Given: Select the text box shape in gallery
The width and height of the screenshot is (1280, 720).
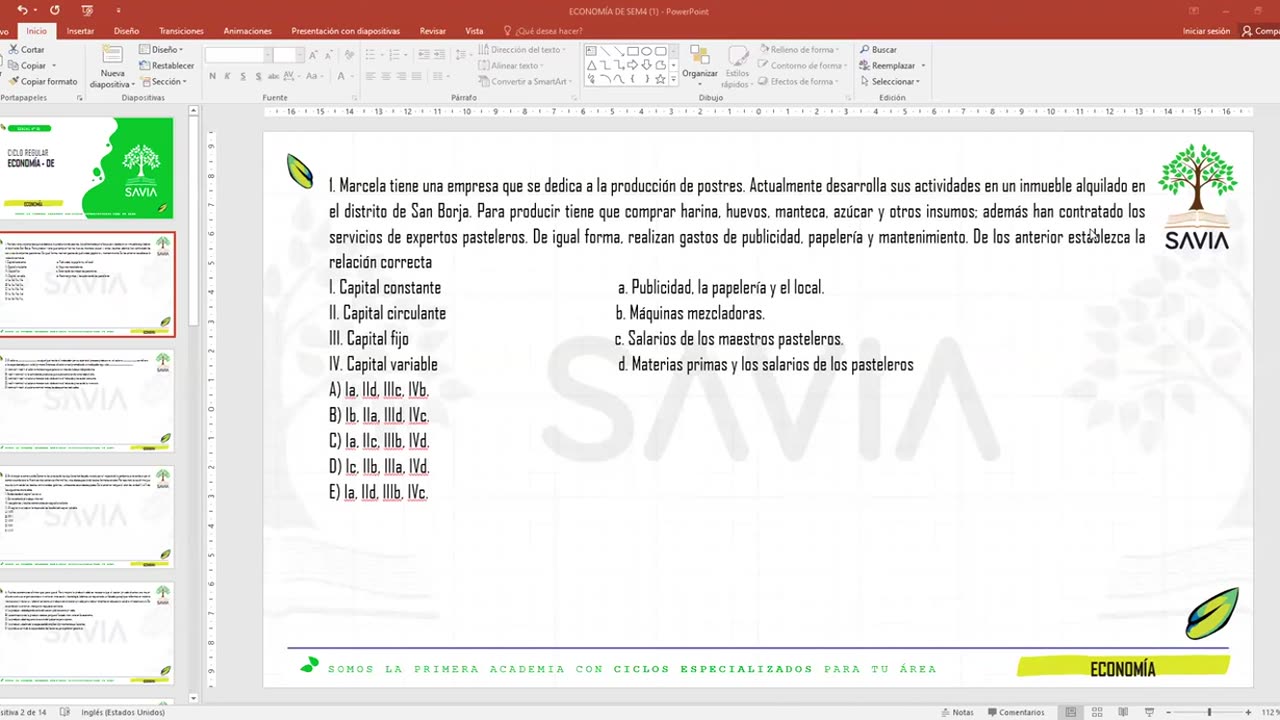Looking at the screenshot, I should [591, 51].
